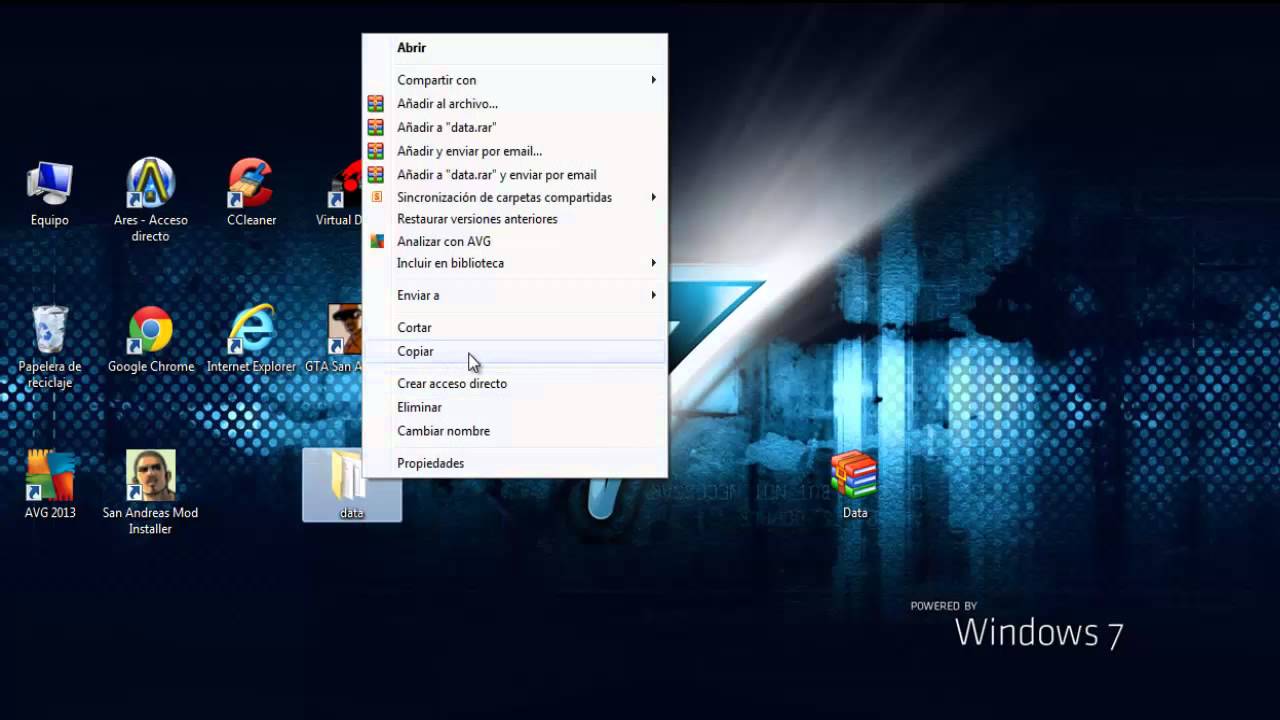Image resolution: width=1280 pixels, height=720 pixels.
Task: Select the Virtual D desktop shortcut
Action: [x=340, y=193]
